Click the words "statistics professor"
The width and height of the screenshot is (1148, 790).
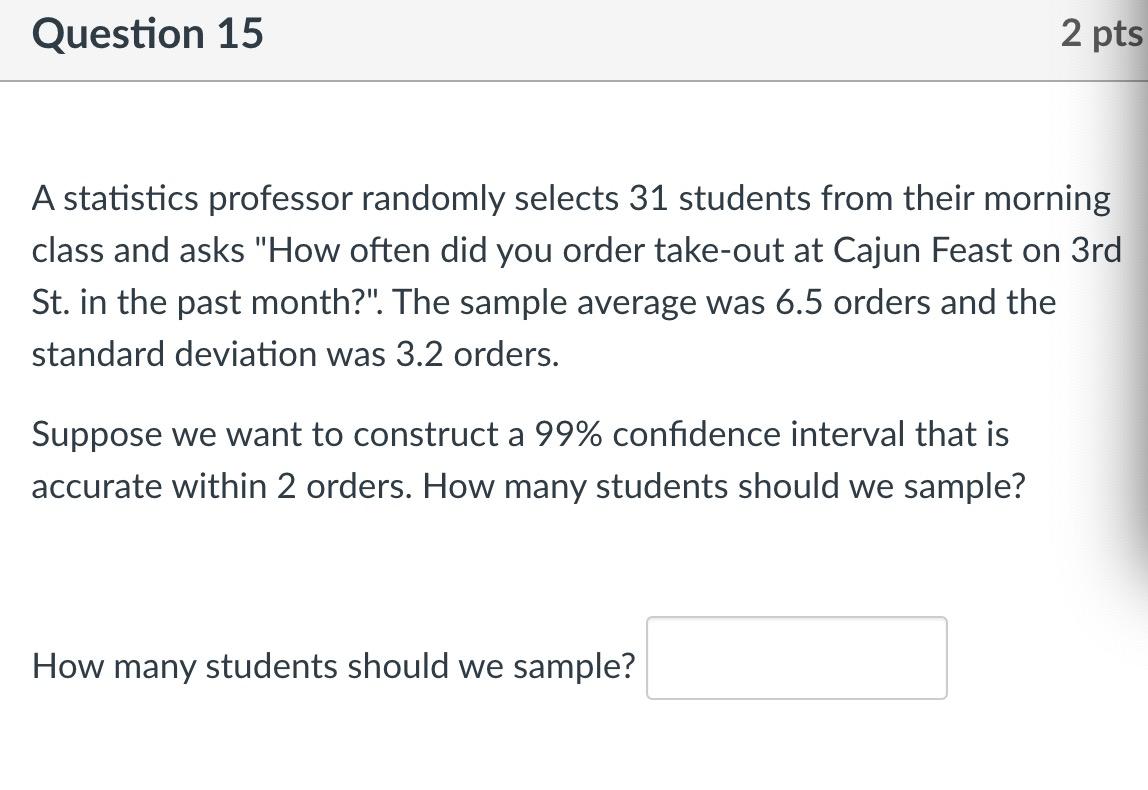tap(205, 199)
